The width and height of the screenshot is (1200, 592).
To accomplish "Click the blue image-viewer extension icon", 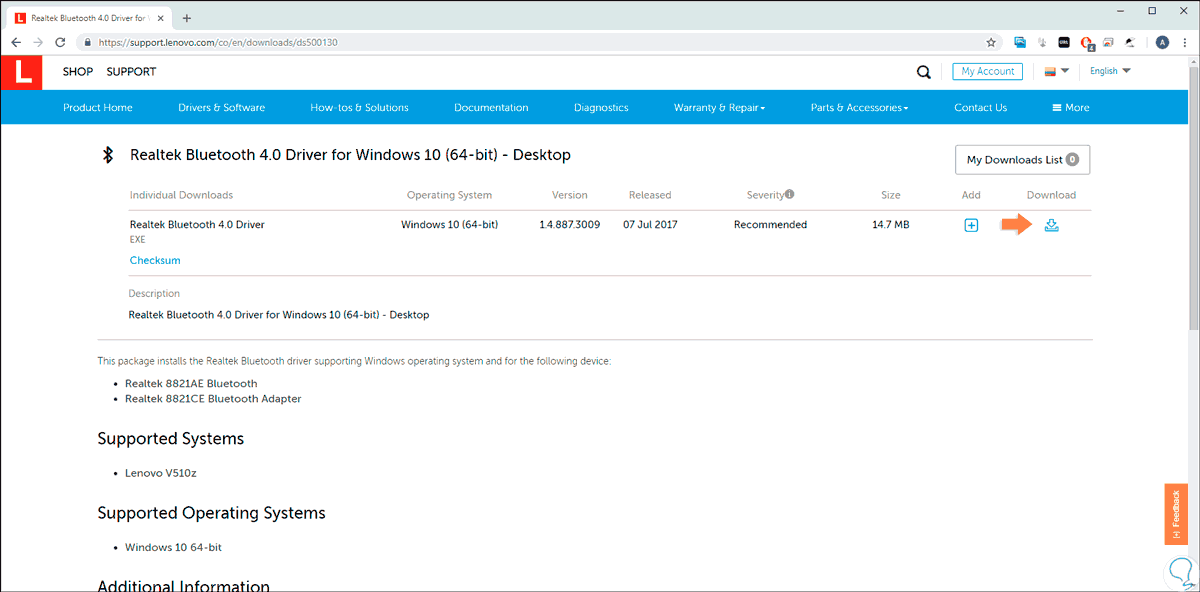I will pos(1020,43).
